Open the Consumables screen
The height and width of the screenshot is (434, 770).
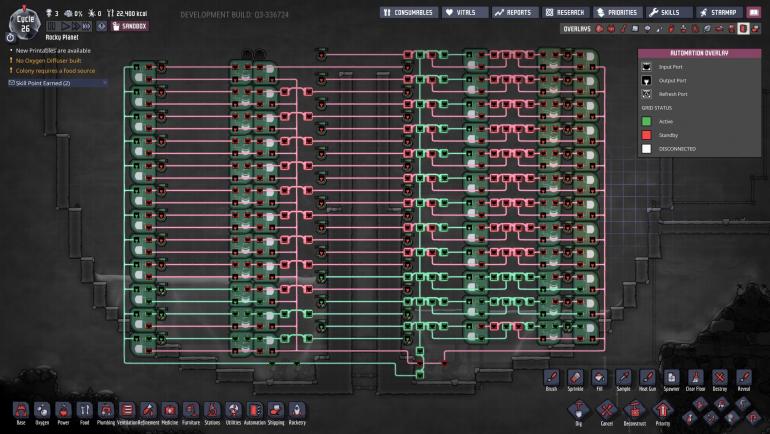tap(409, 12)
